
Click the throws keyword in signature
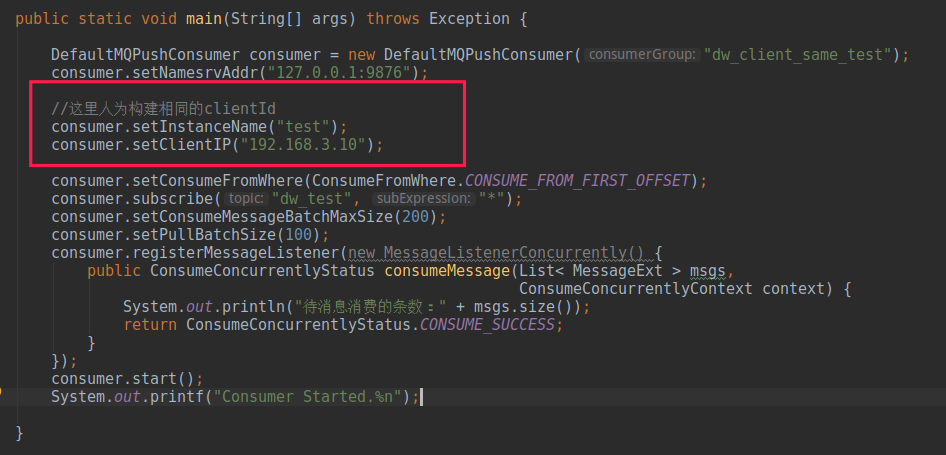393,19
